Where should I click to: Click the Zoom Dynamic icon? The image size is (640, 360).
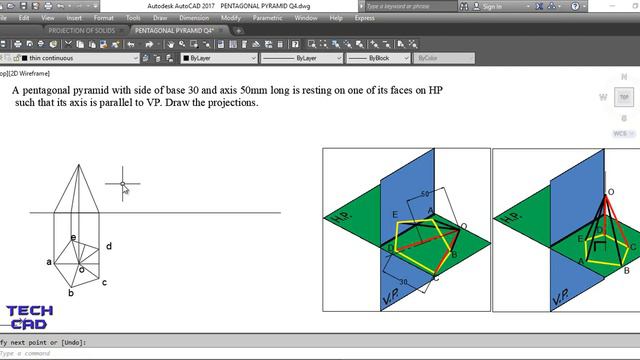click(324, 44)
